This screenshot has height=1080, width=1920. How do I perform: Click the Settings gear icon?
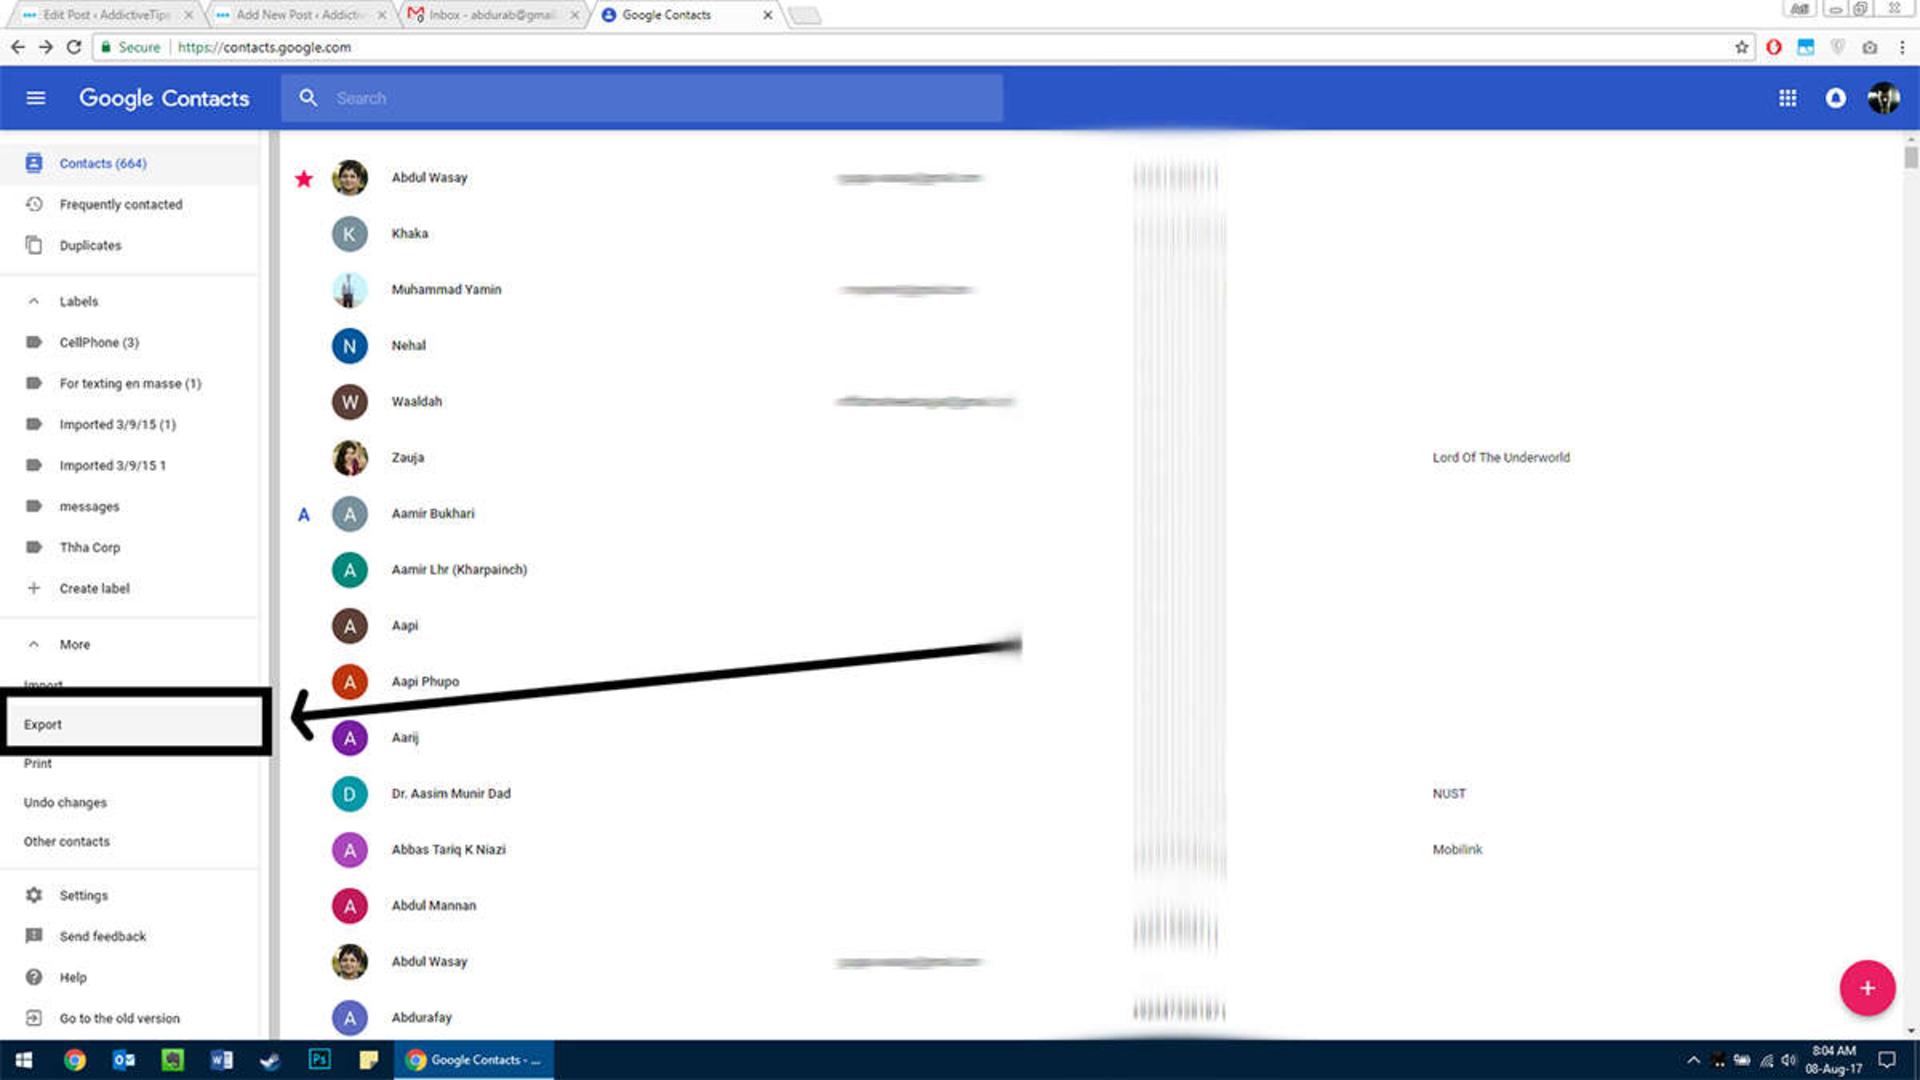pos(34,895)
